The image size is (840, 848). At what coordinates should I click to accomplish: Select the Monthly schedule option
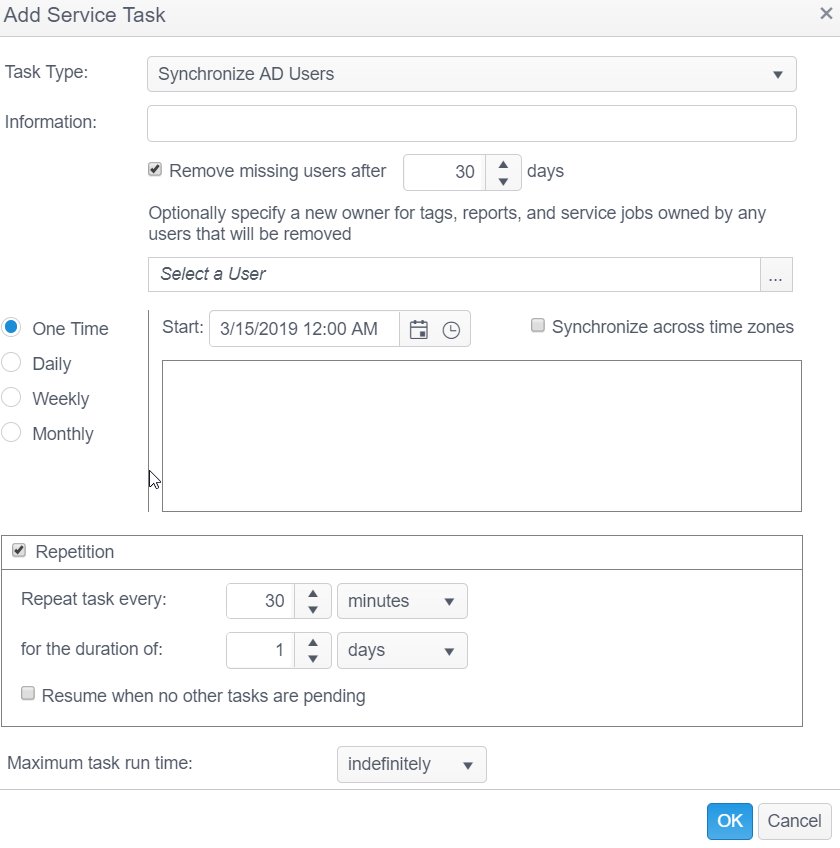point(12,433)
